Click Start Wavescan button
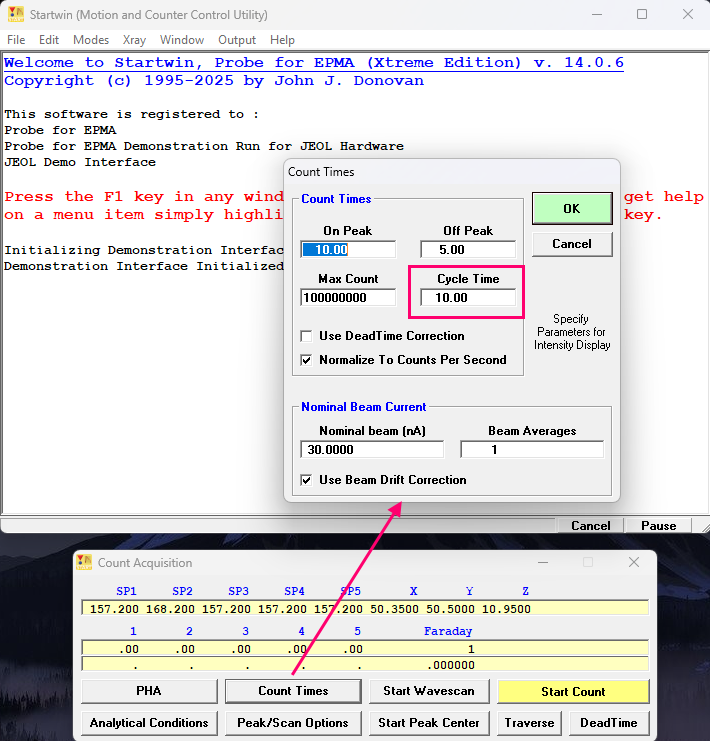This screenshot has width=710, height=741. (x=429, y=691)
